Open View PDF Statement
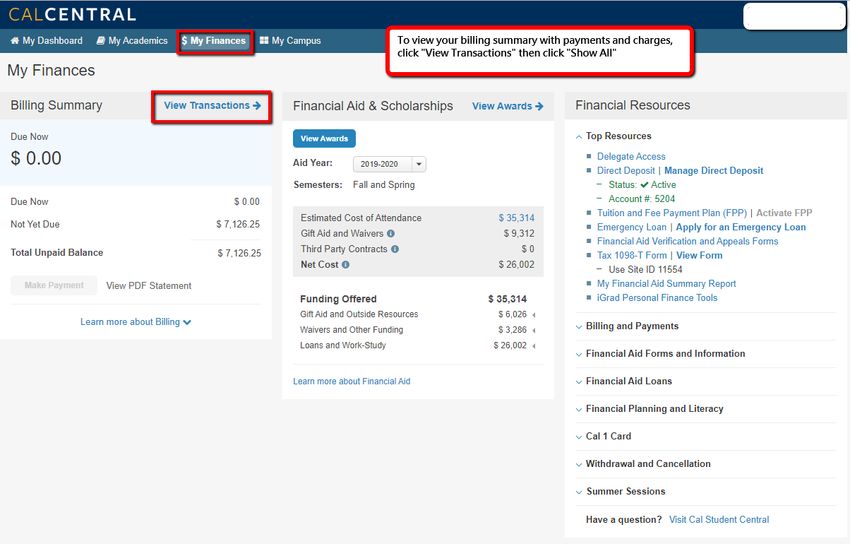Image resolution: width=850 pixels, height=544 pixels. pos(149,286)
